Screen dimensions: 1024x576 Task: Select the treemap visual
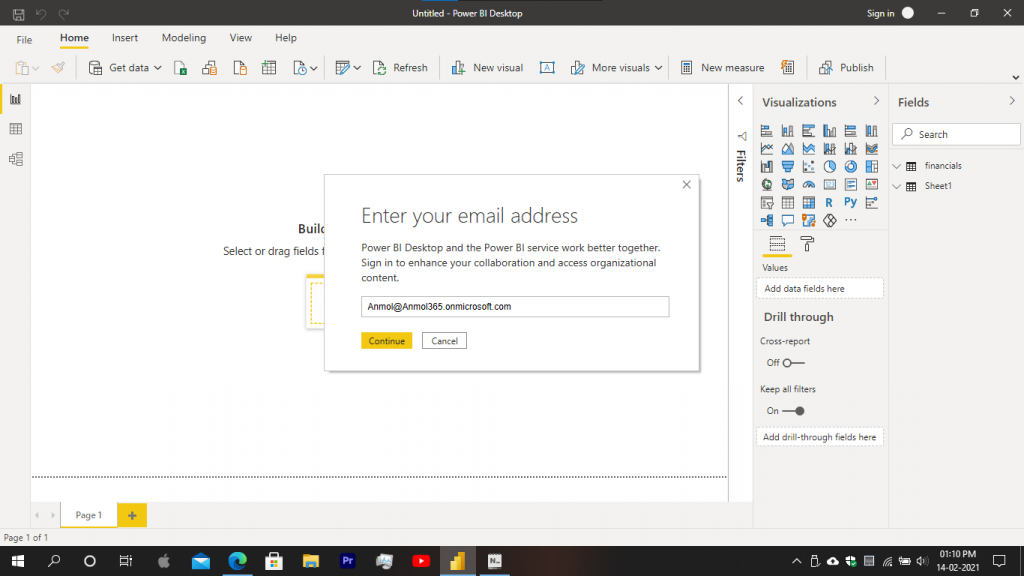[871, 167]
